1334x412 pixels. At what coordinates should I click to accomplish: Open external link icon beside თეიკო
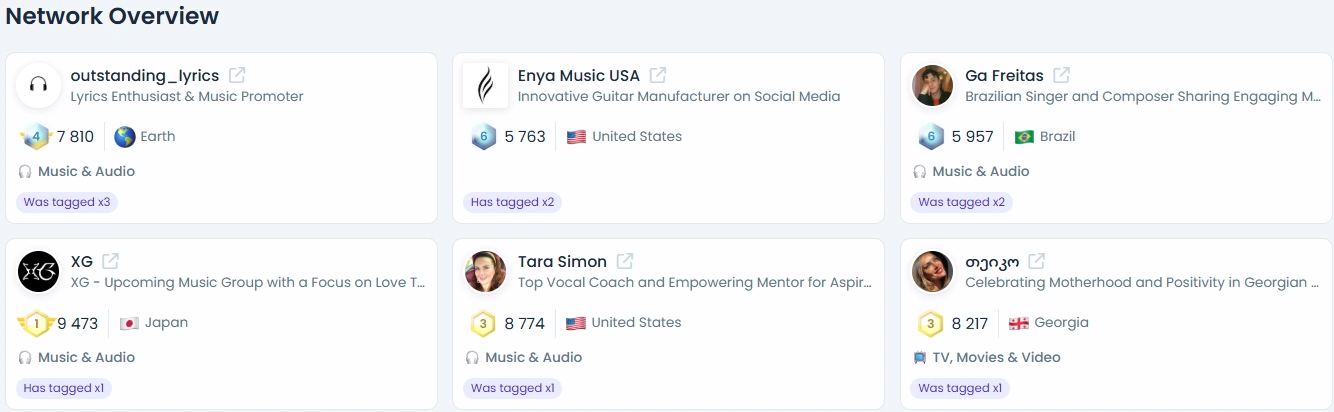coord(1037,261)
